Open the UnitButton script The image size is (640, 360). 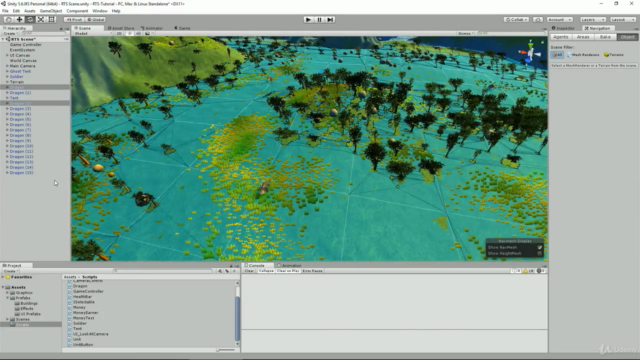tap(83, 344)
